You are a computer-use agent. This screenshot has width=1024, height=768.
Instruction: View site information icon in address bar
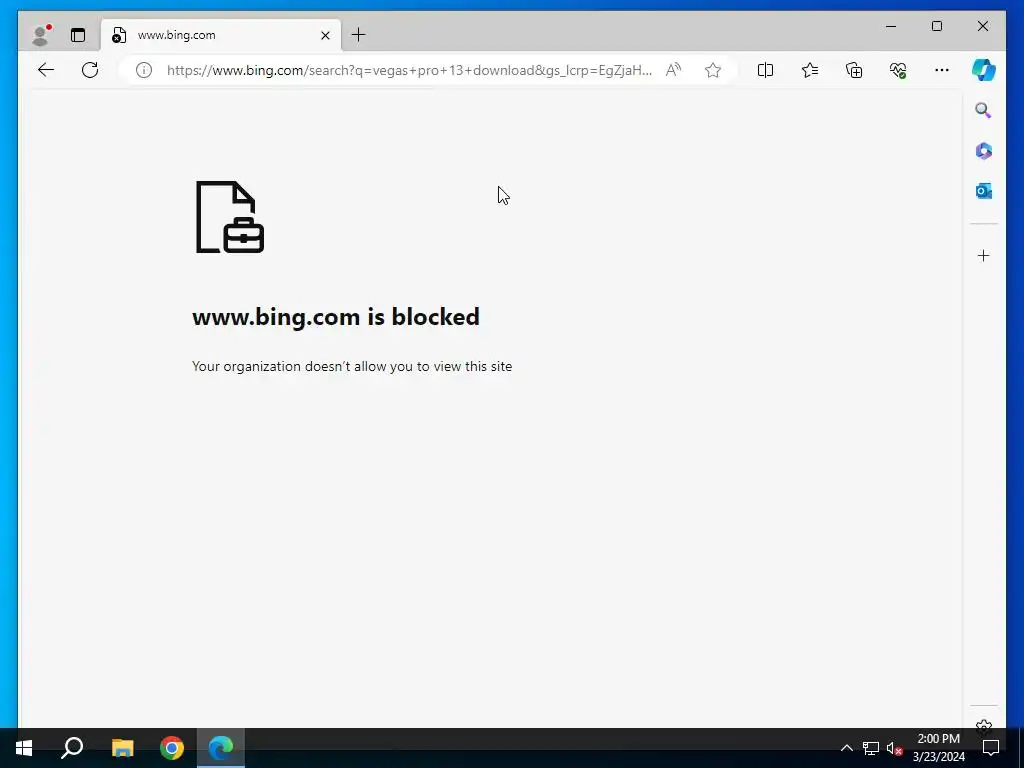[x=144, y=70]
